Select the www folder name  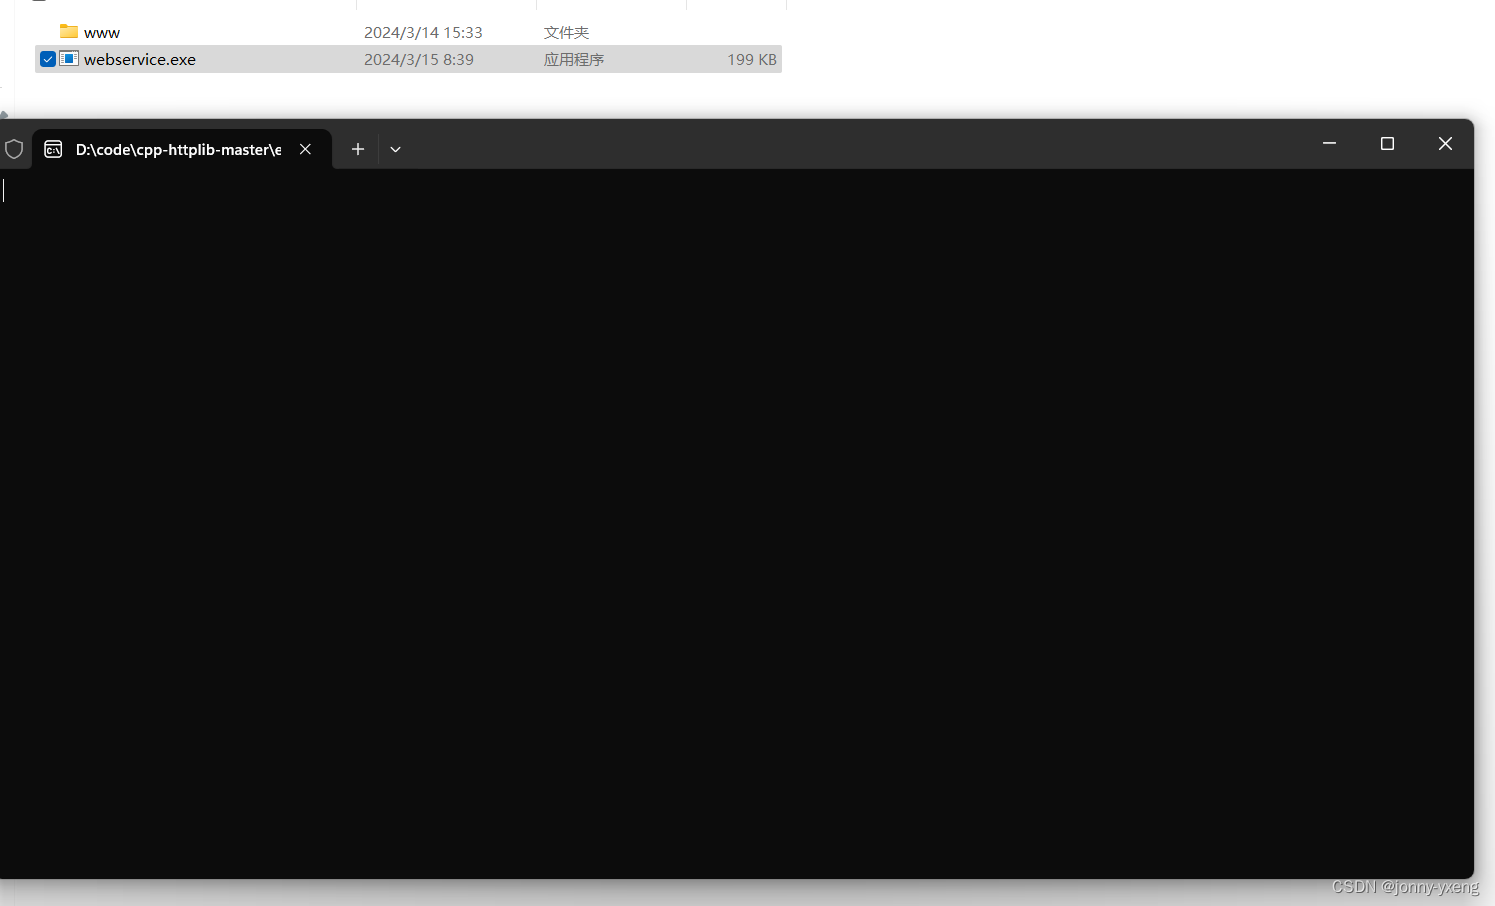coord(103,31)
